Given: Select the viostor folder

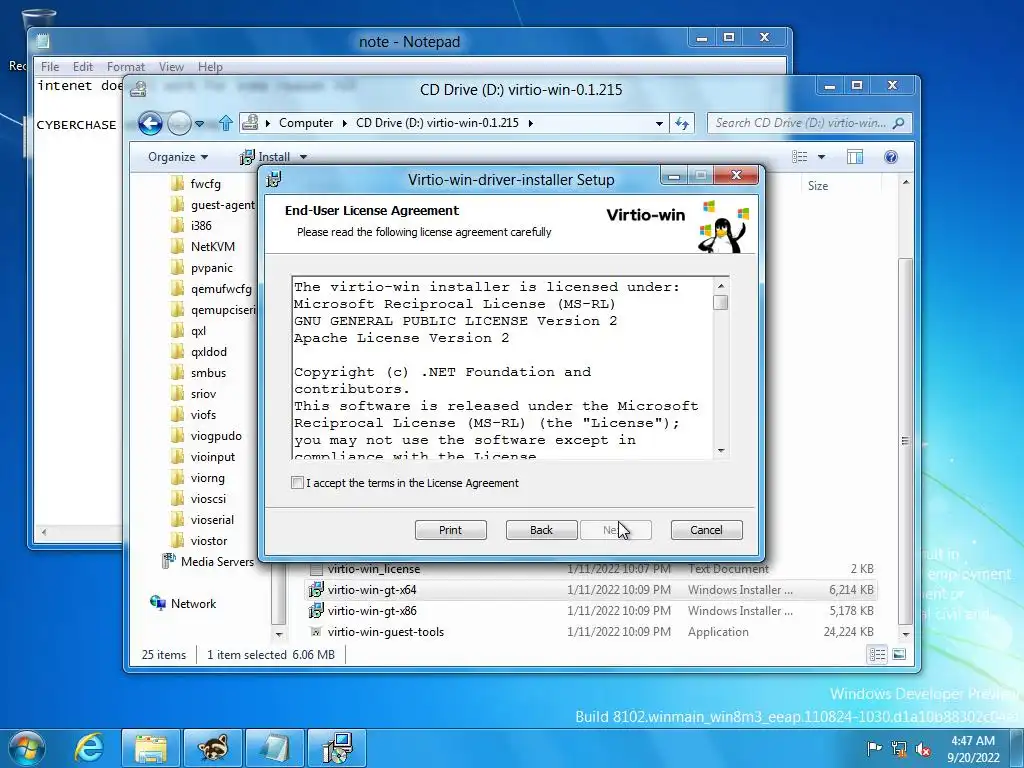Looking at the screenshot, I should tap(208, 541).
